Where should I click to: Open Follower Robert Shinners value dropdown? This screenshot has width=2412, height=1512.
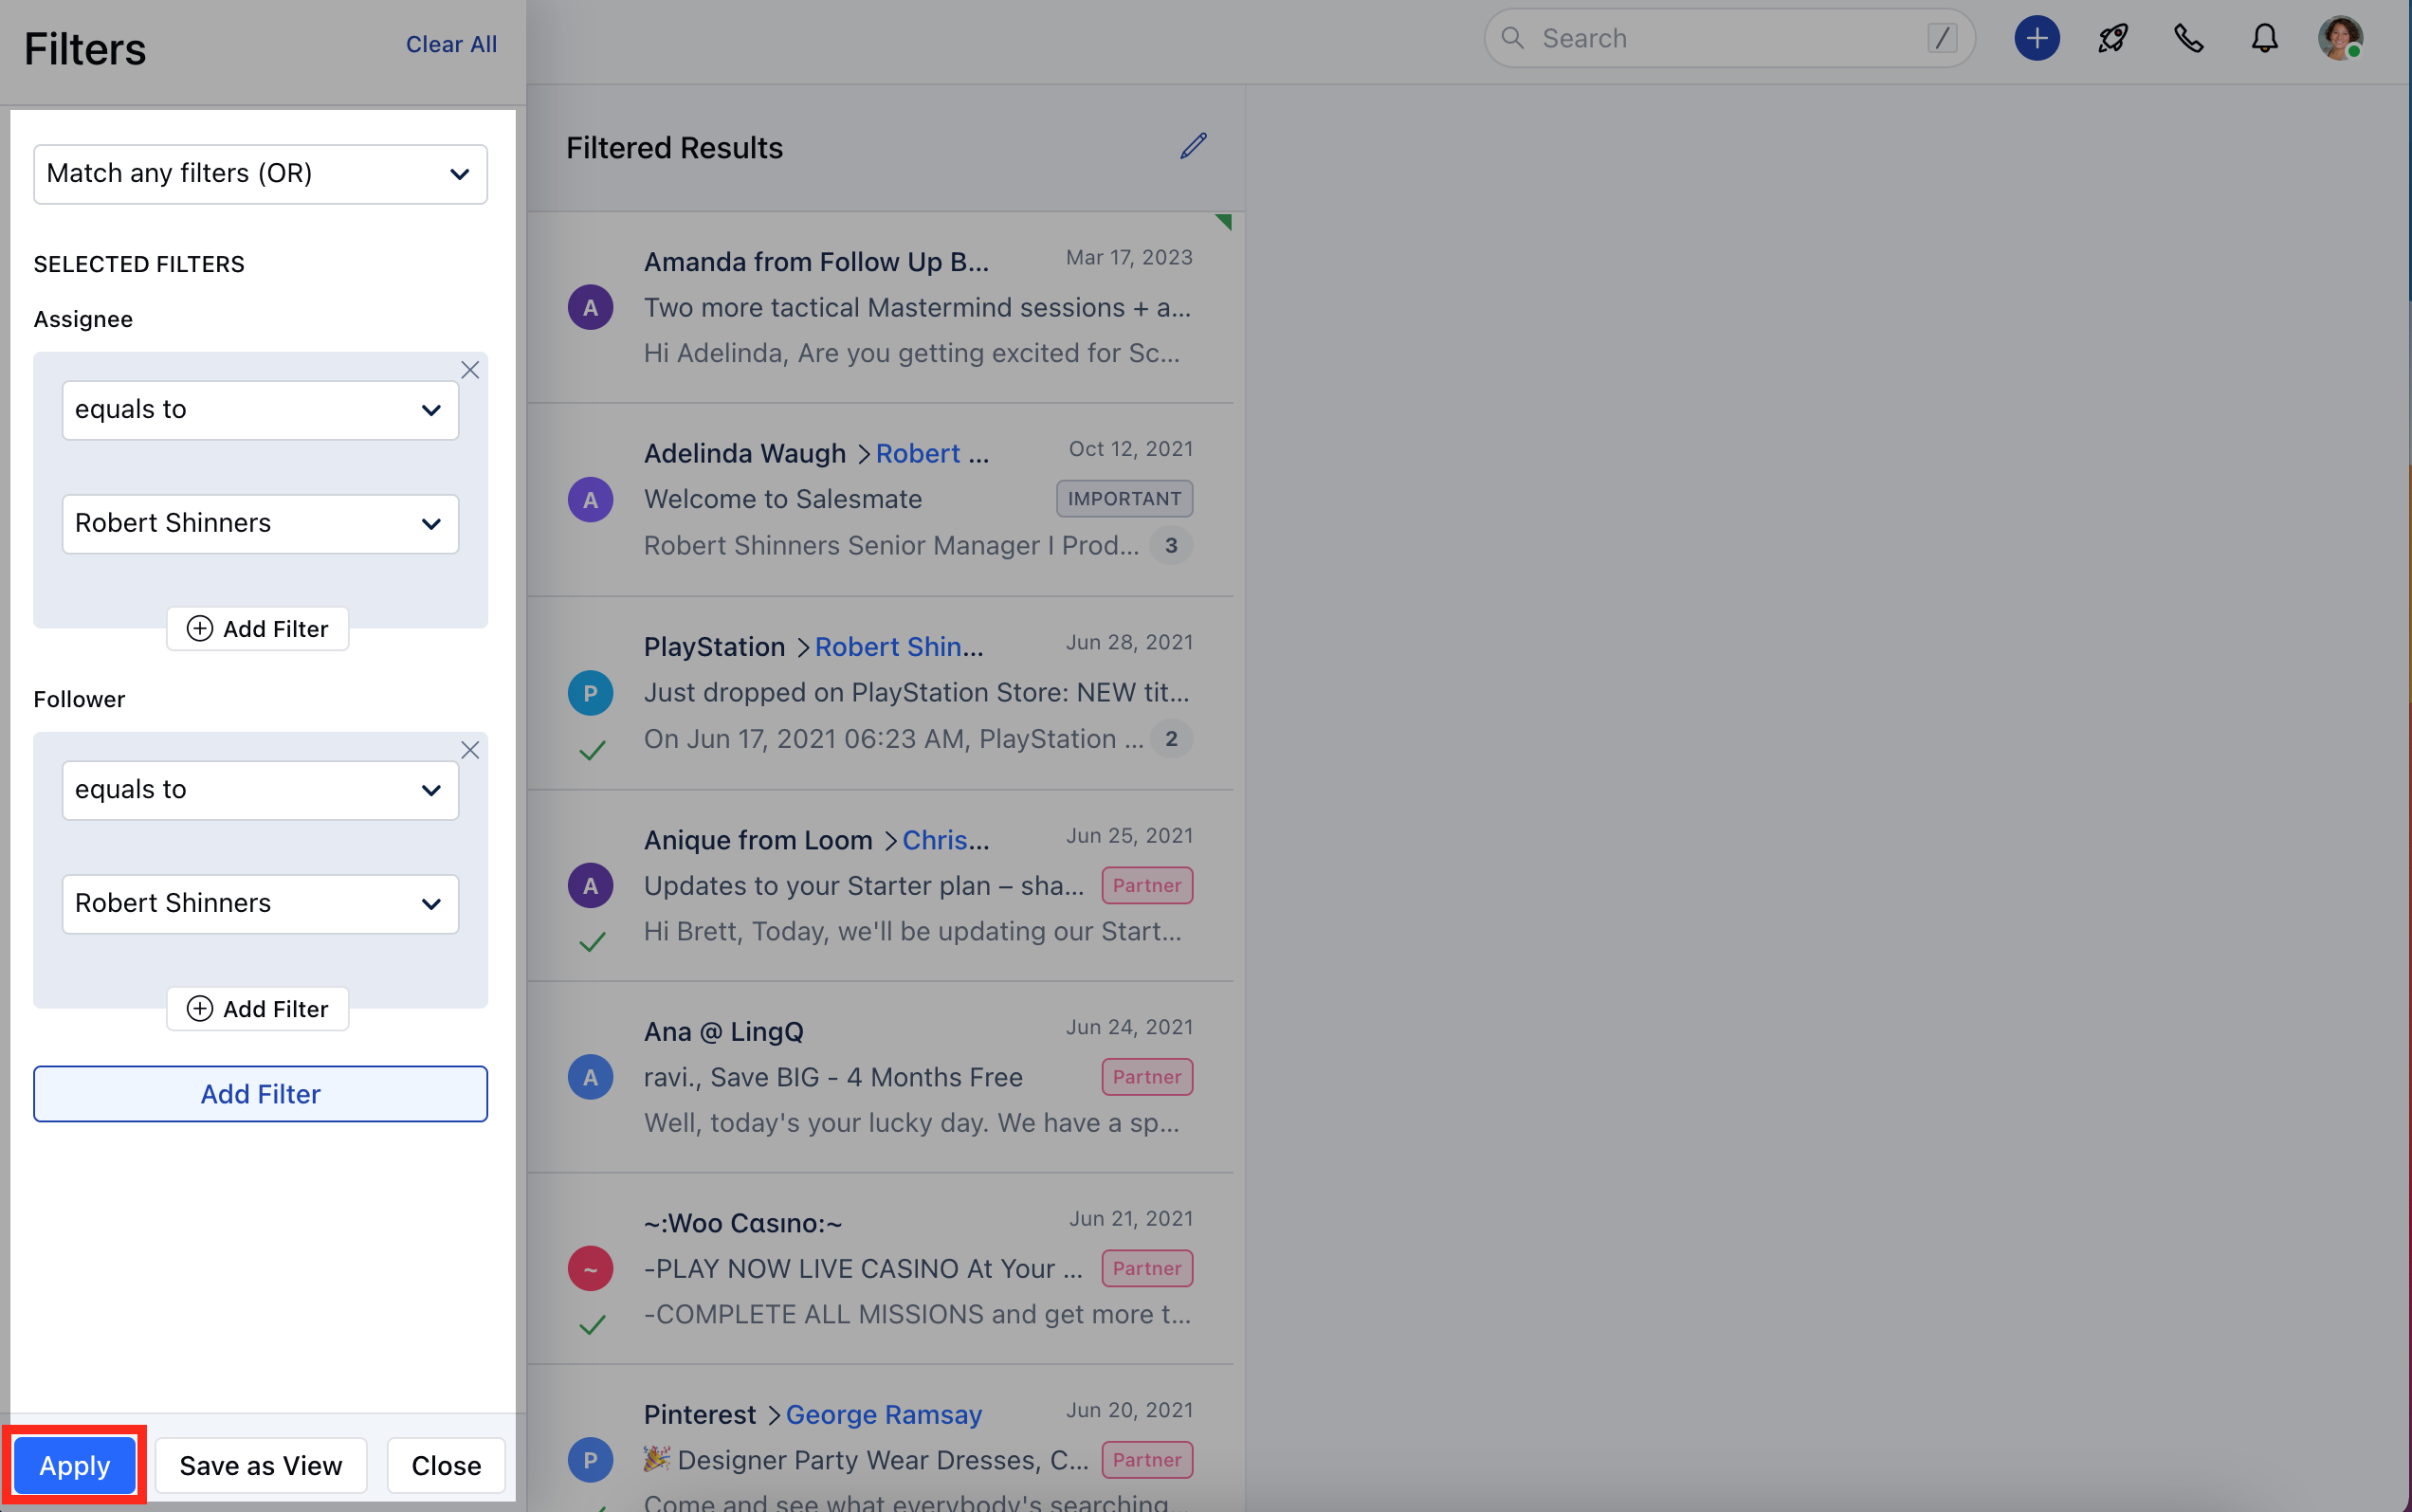coord(260,904)
